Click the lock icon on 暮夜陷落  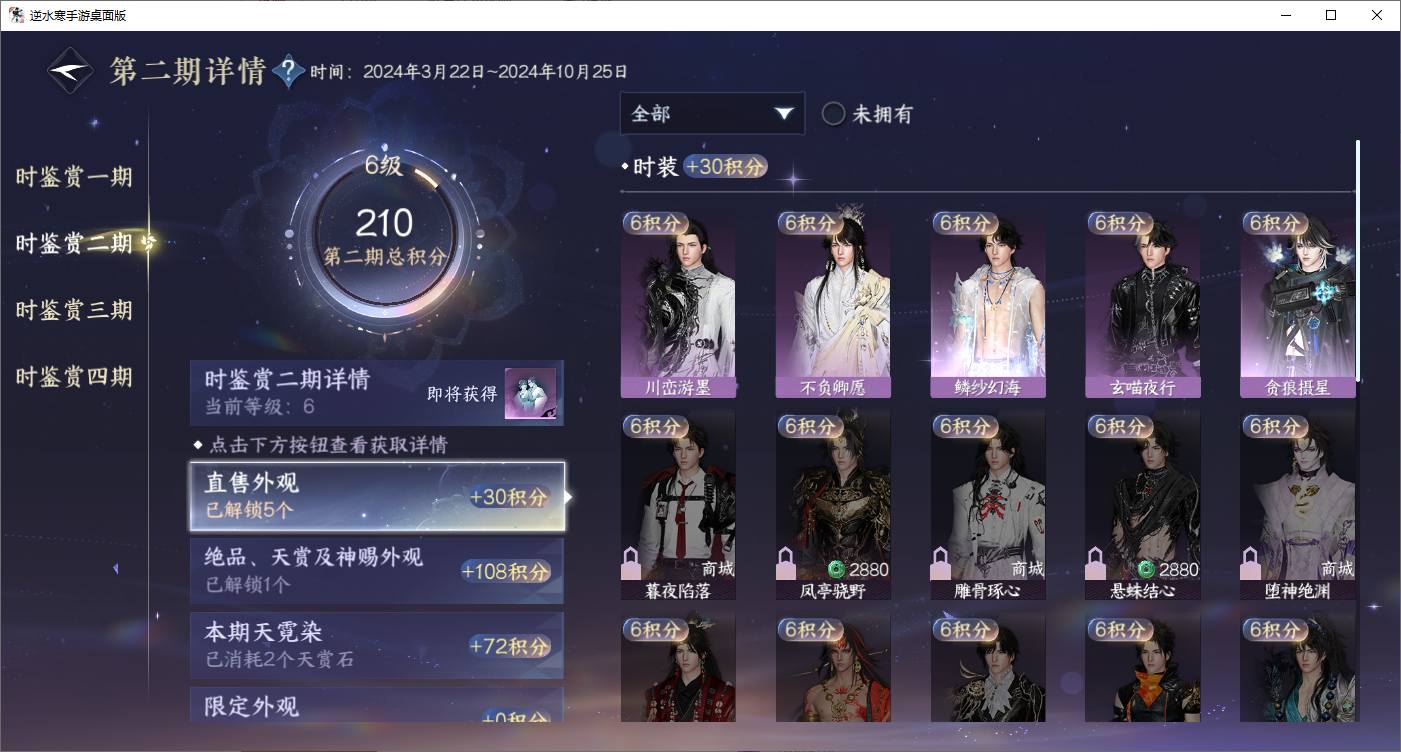pos(631,564)
